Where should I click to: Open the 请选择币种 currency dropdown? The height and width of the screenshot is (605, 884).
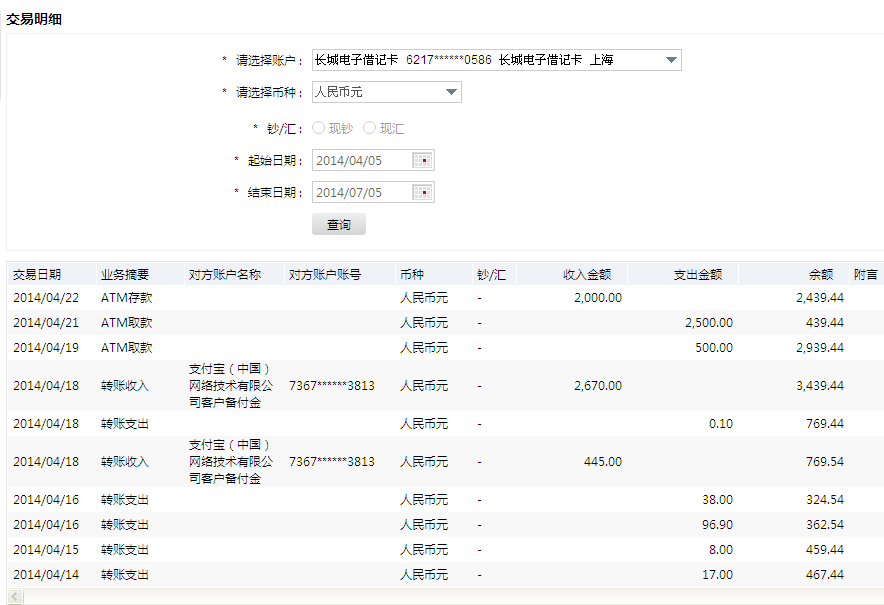point(387,92)
